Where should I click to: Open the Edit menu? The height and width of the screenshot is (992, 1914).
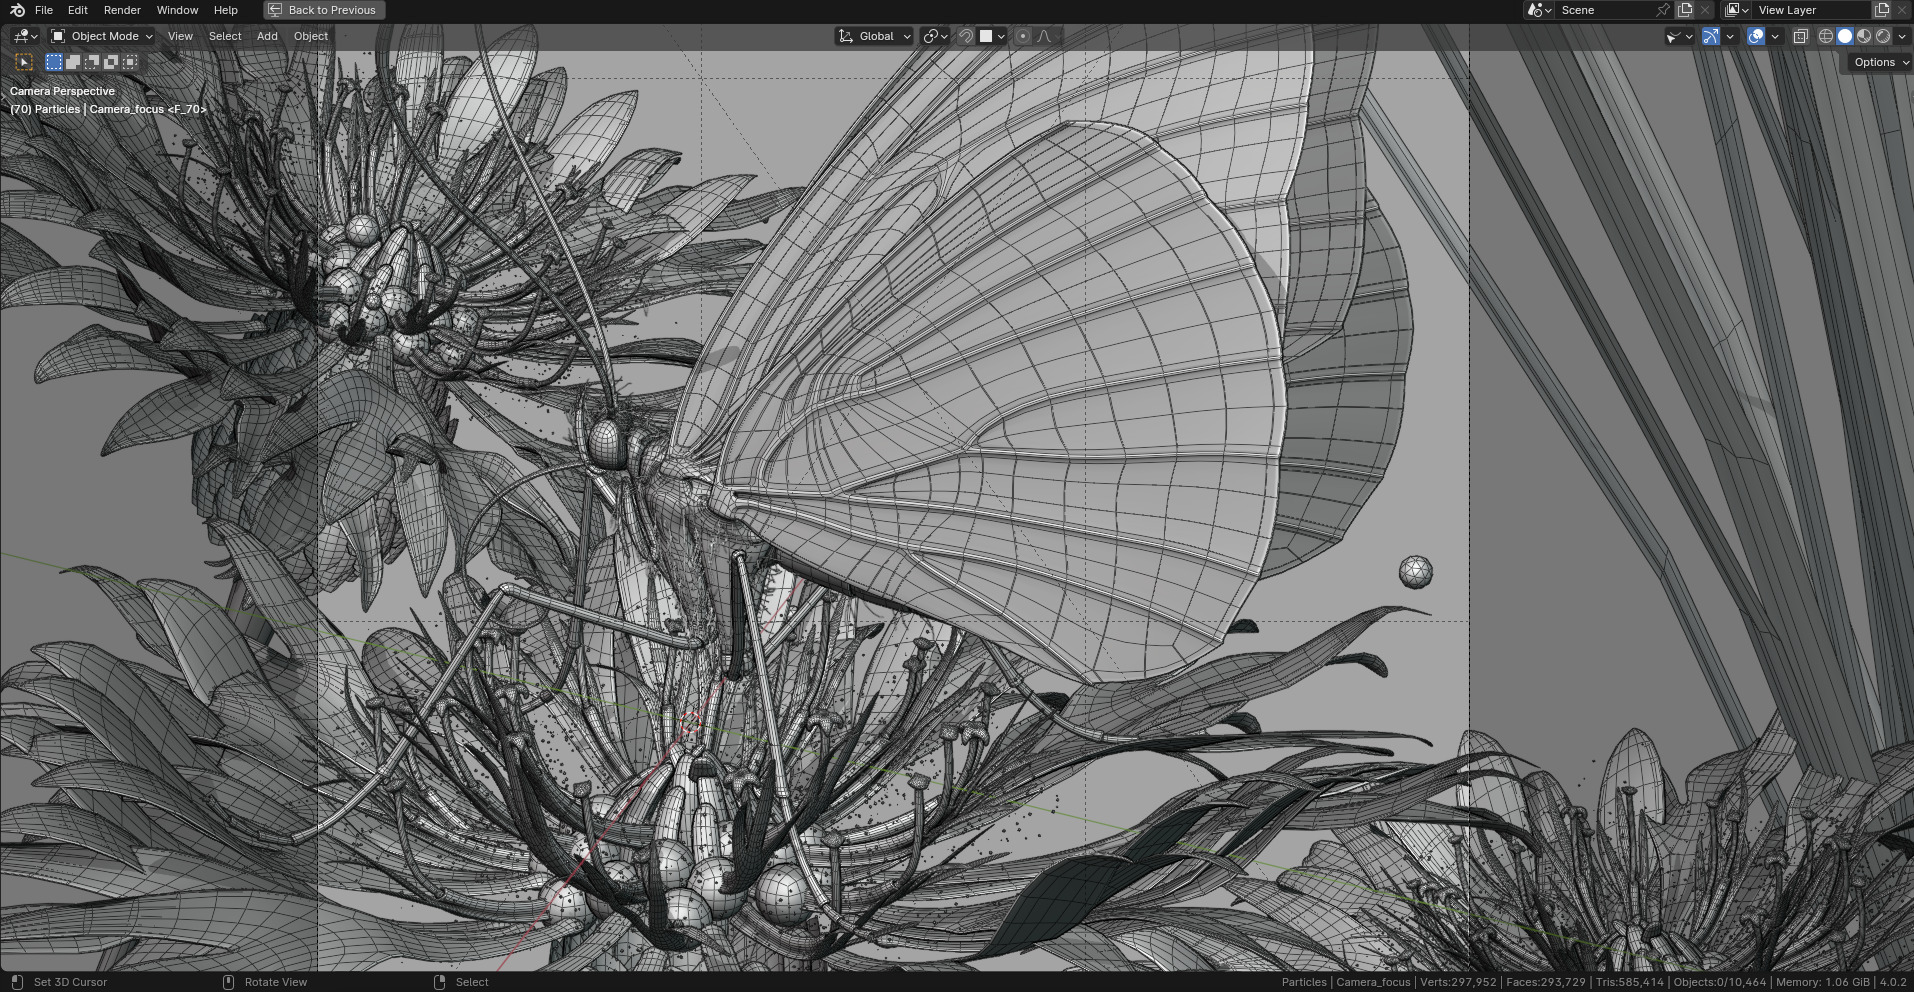point(78,10)
